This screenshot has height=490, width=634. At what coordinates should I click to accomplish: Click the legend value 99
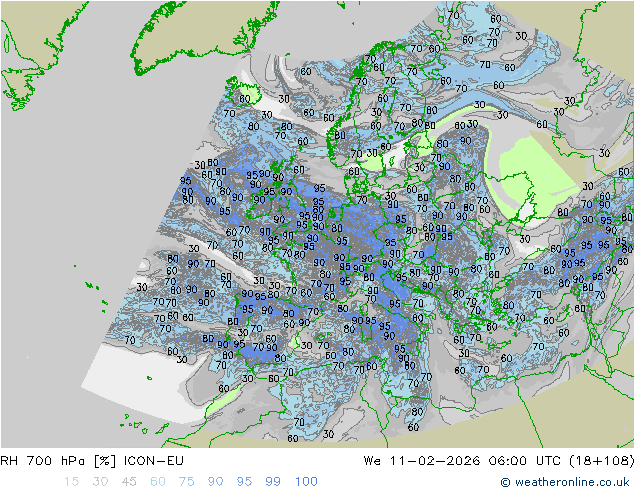click(273, 482)
